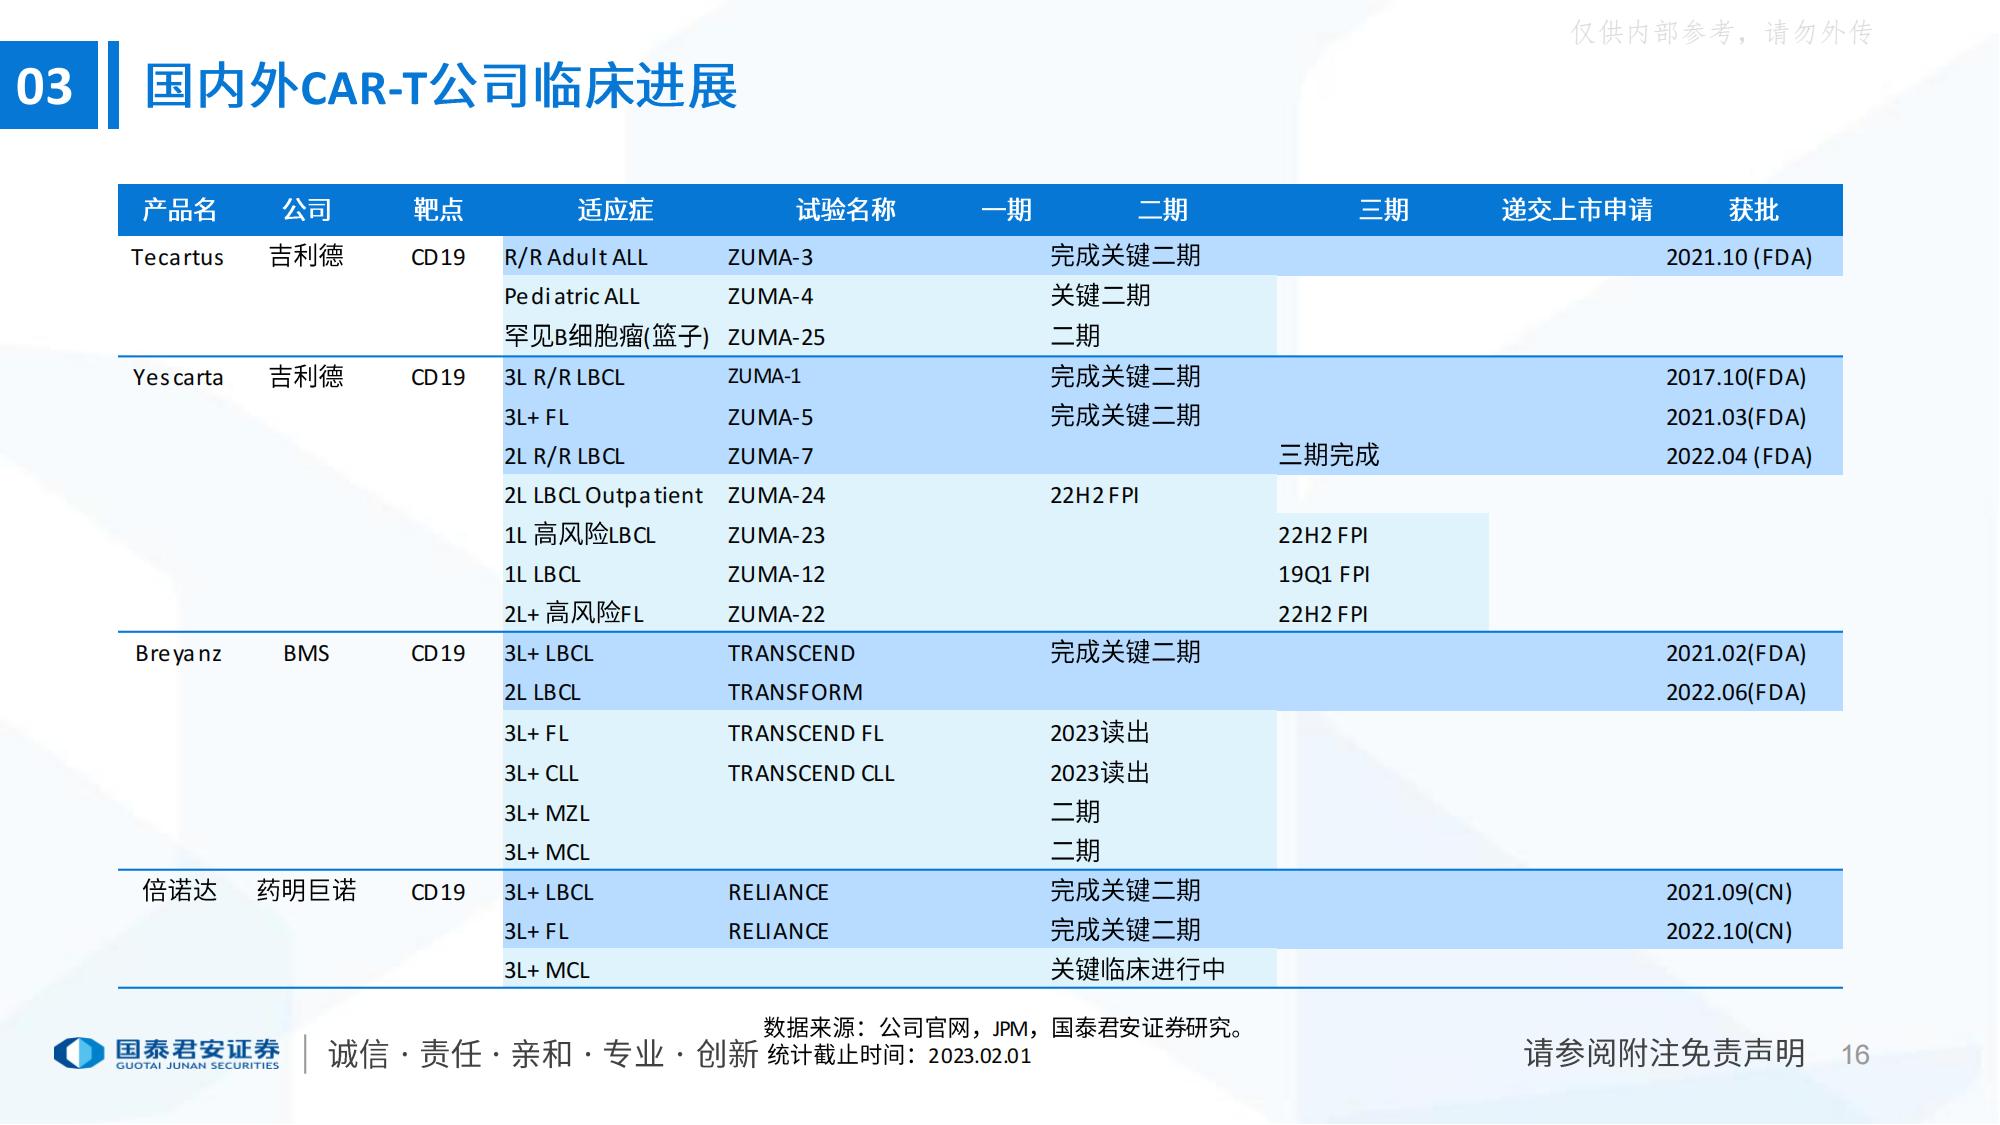2000x1125 pixels.
Task: Click the Guotai Junan Securities logo
Action: pyautogui.click(x=166, y=1053)
